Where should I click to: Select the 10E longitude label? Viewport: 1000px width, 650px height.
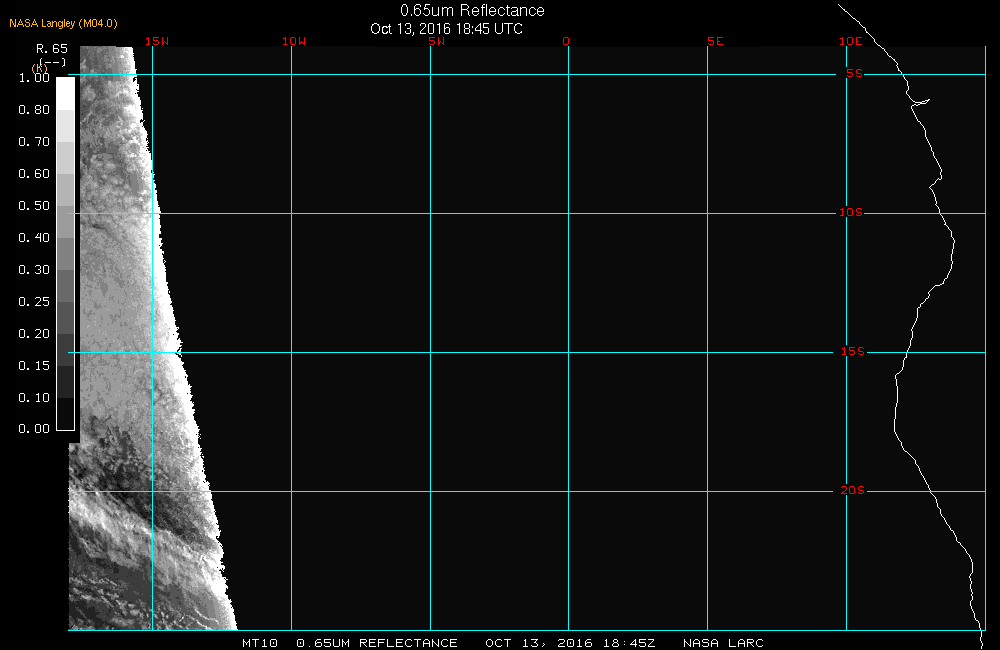pos(850,42)
